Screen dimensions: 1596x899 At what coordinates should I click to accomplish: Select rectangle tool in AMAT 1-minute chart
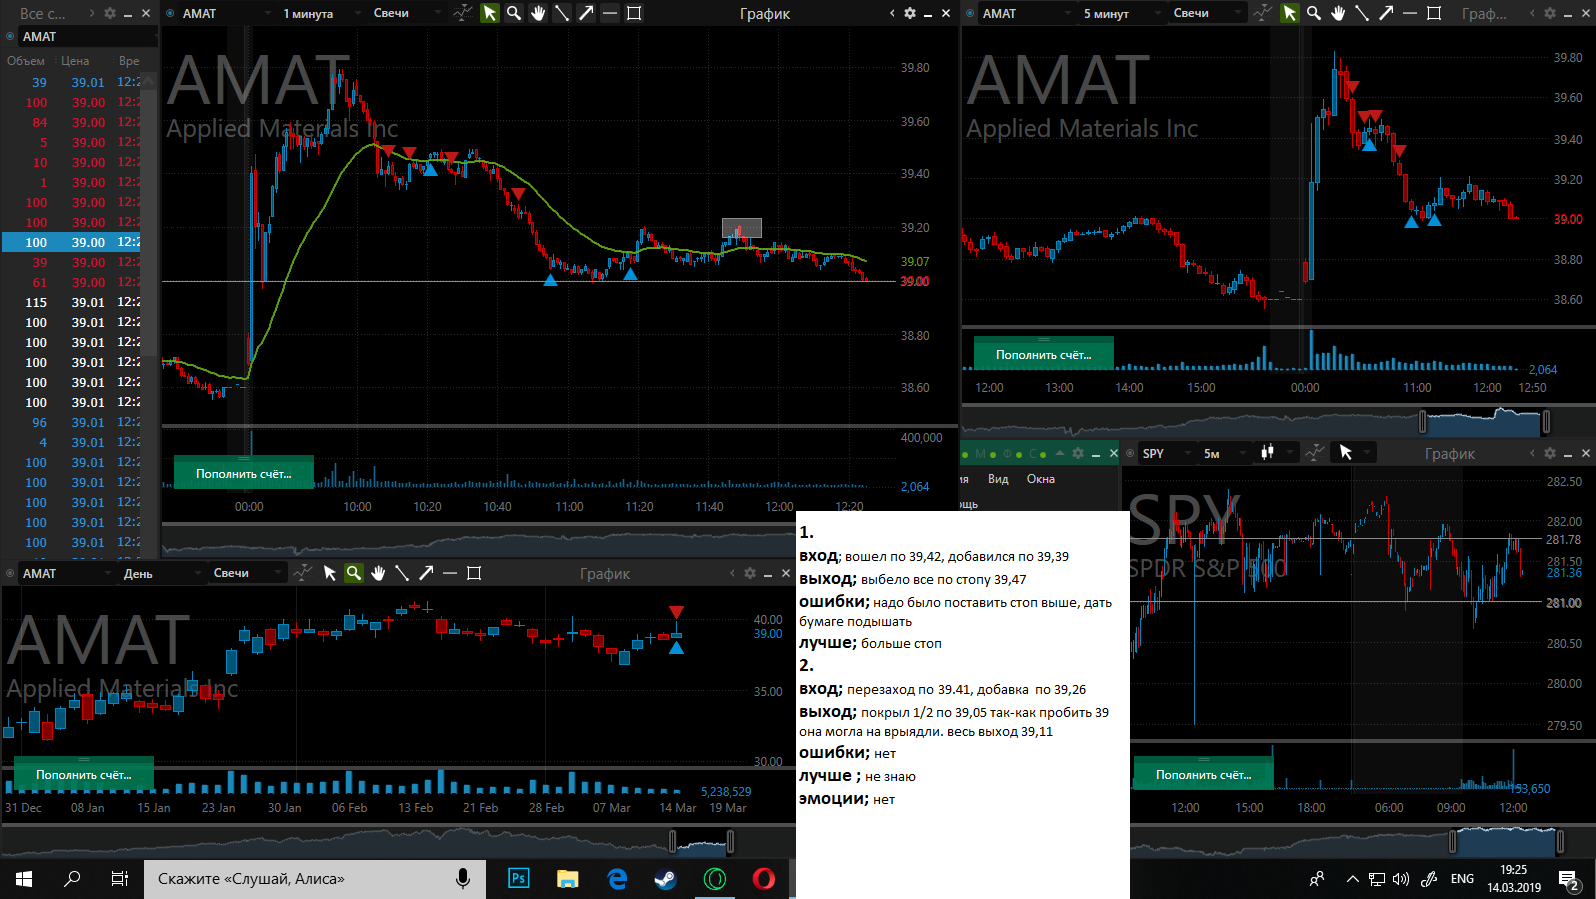(x=634, y=13)
